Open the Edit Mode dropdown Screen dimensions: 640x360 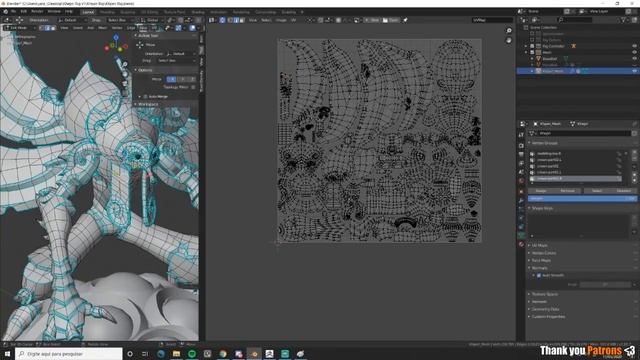point(20,28)
